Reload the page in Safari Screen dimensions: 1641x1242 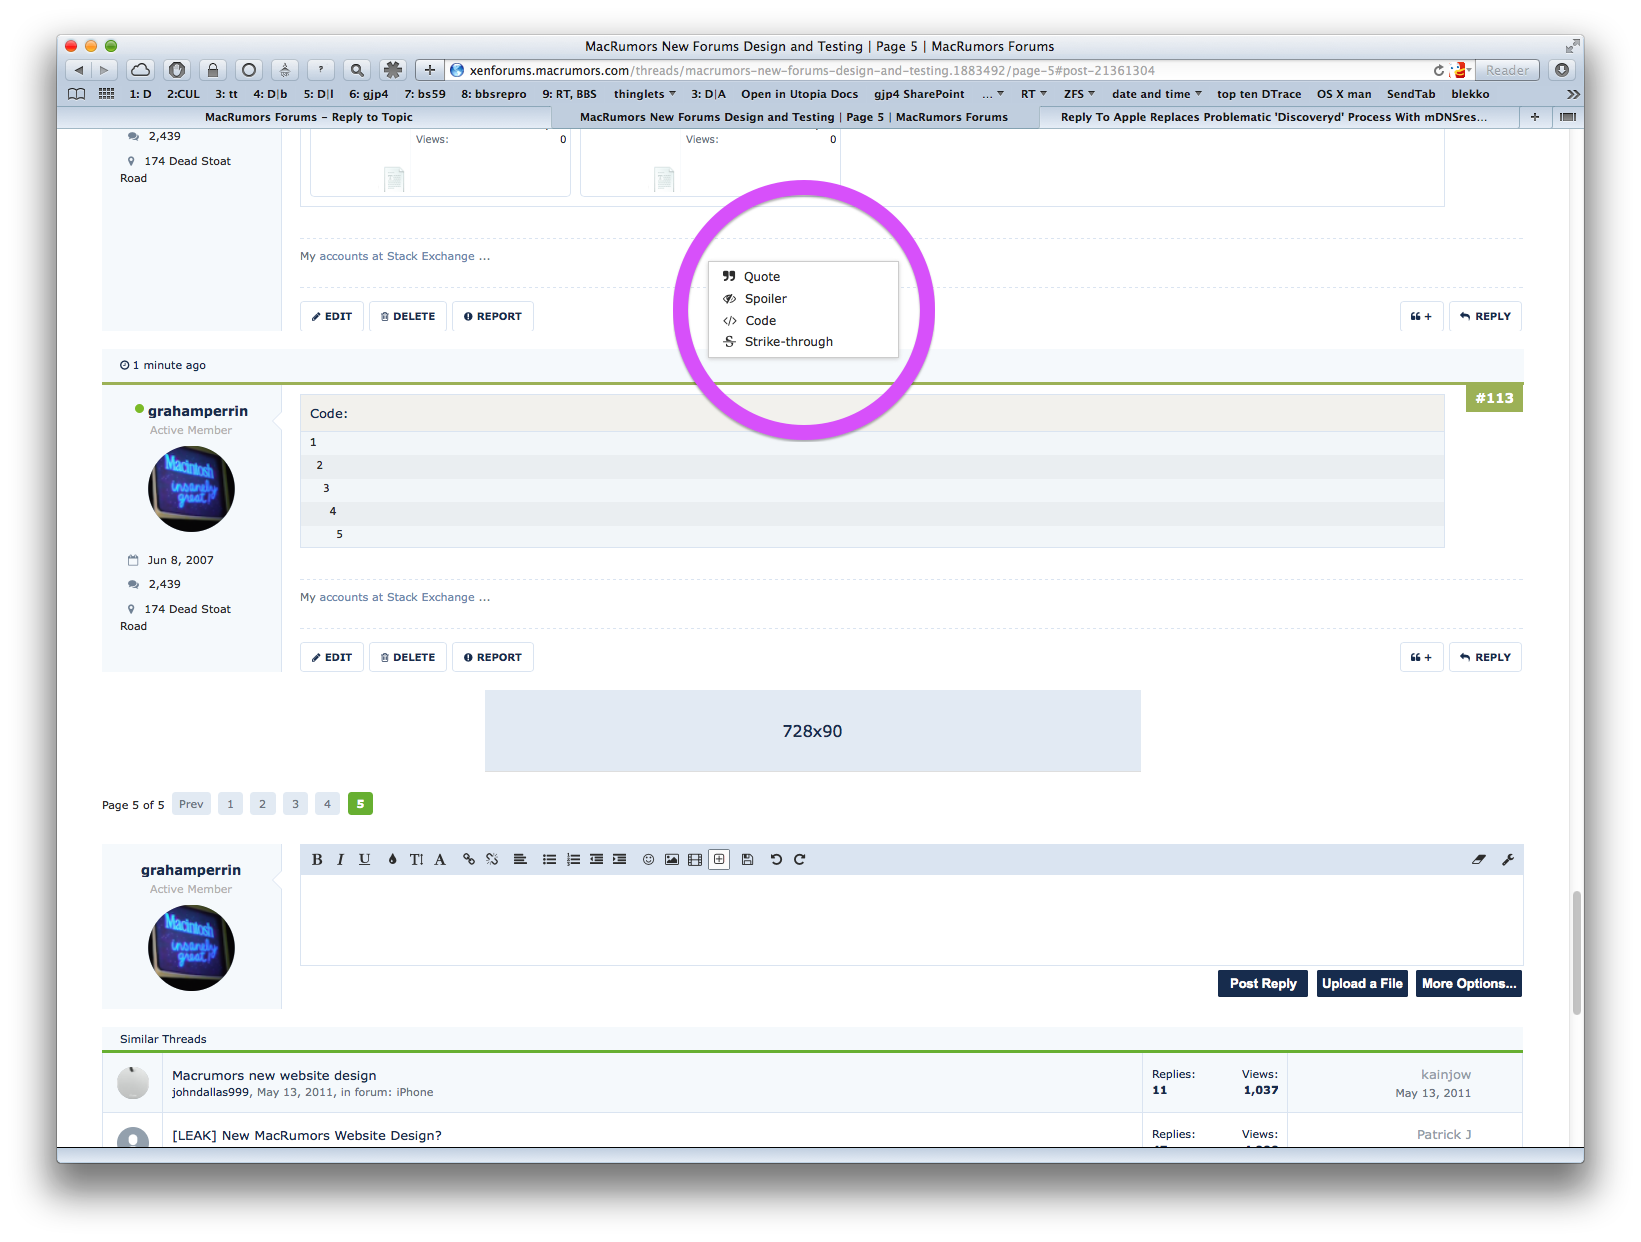tap(1438, 70)
